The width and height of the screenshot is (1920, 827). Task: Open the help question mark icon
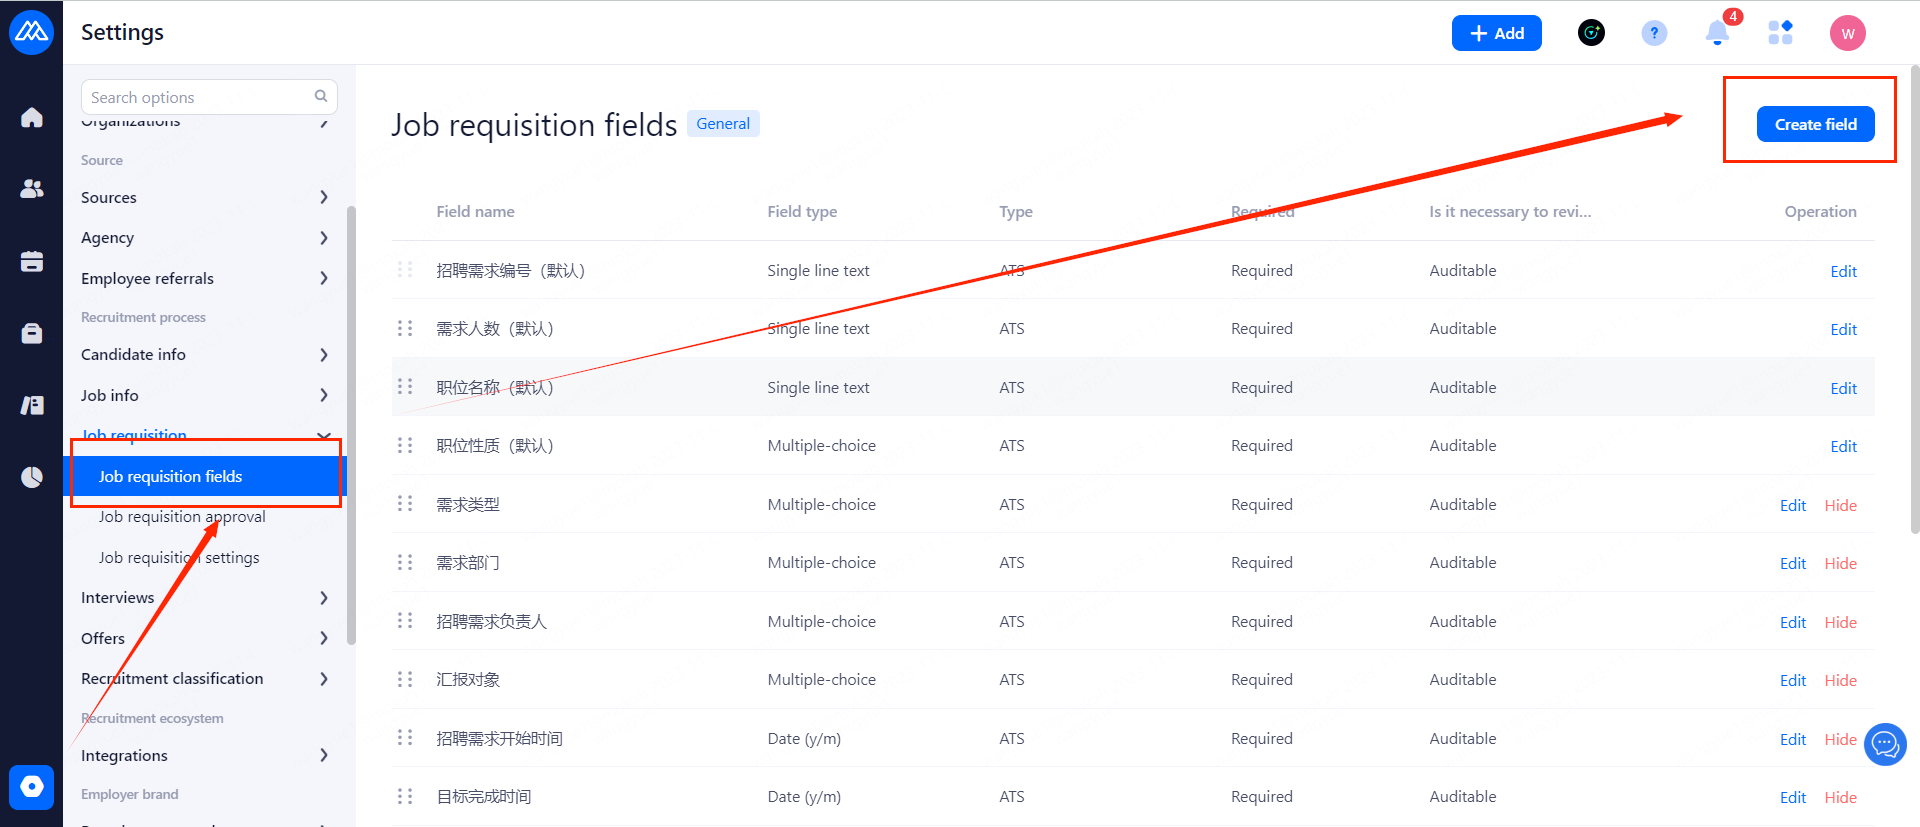(1654, 33)
